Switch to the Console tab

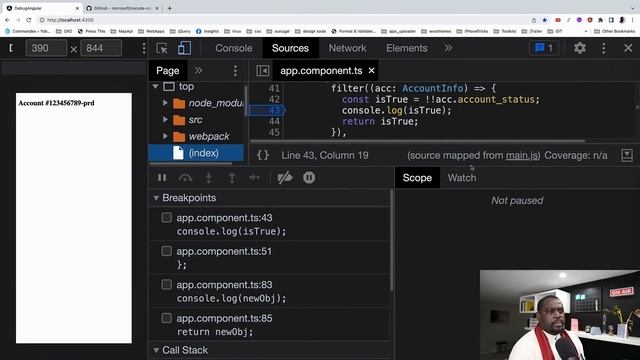tap(233, 48)
